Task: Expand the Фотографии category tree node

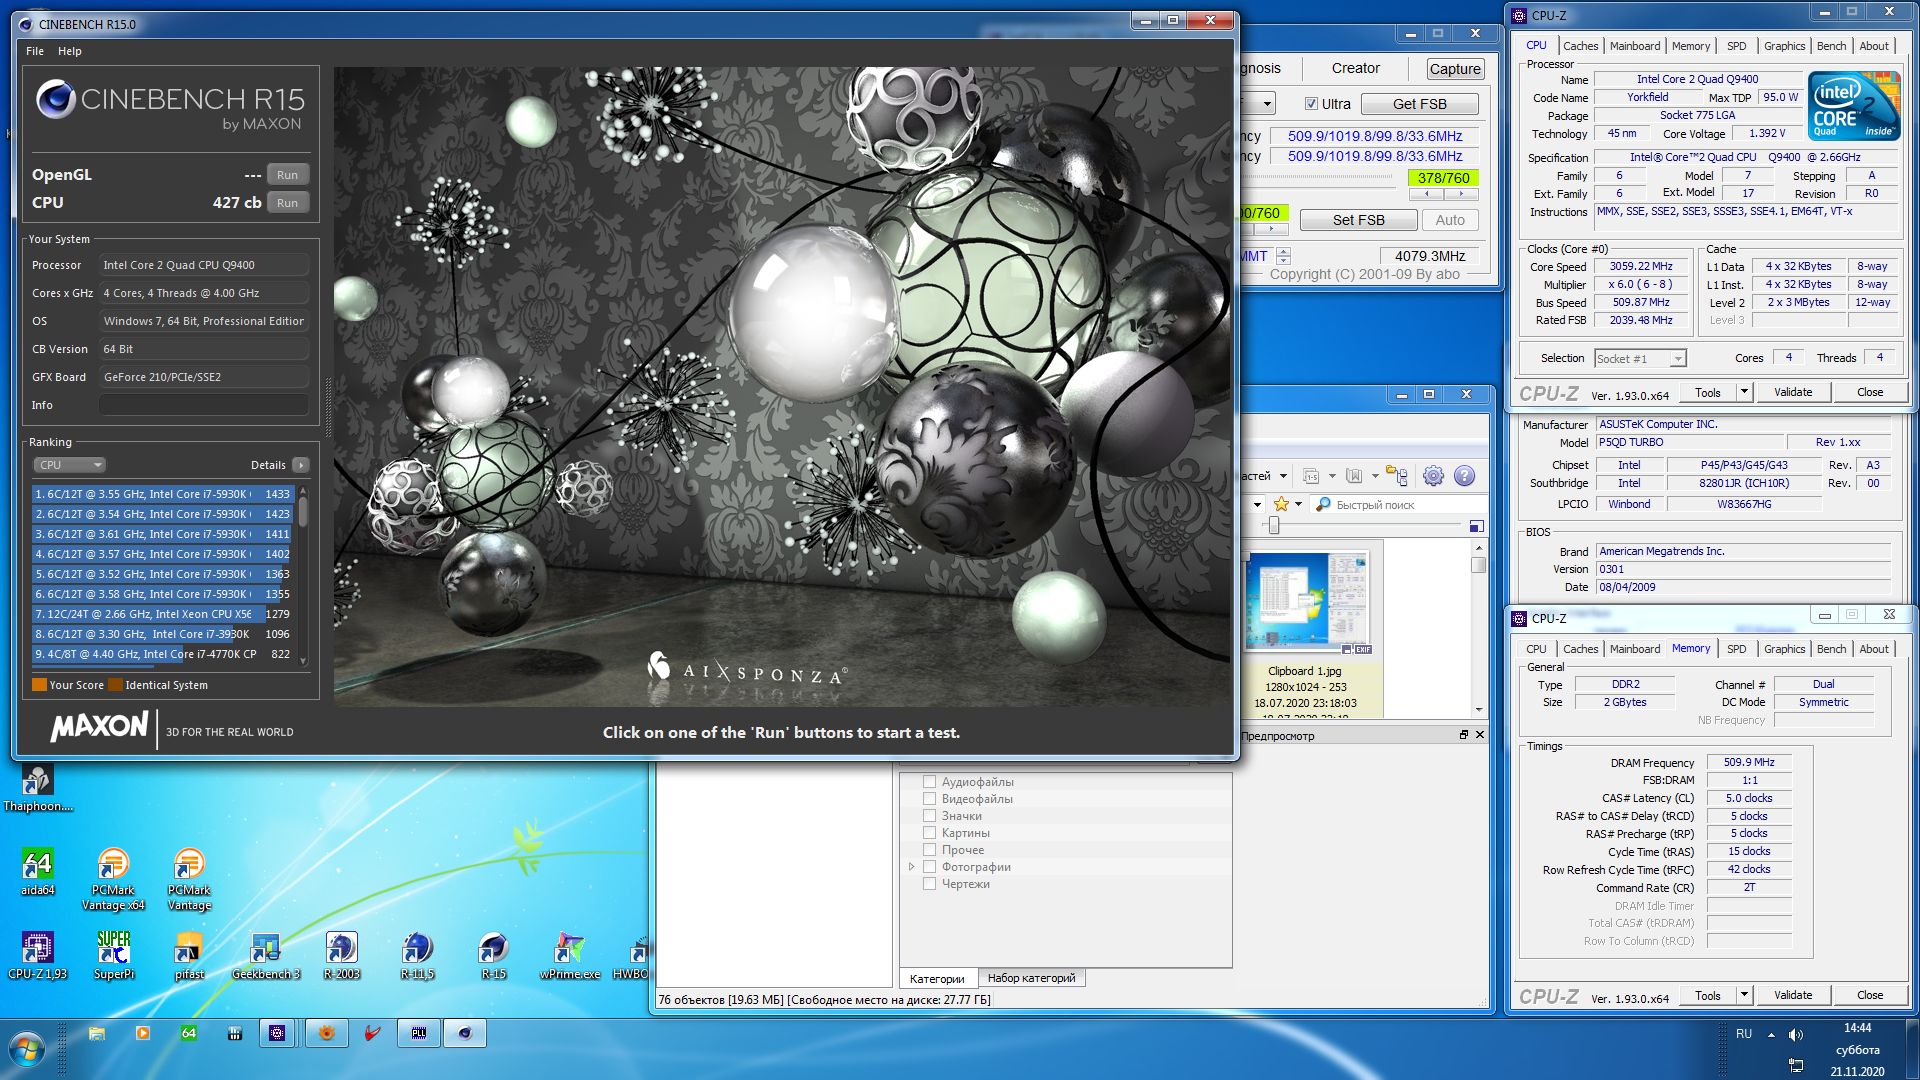Action: click(x=911, y=867)
